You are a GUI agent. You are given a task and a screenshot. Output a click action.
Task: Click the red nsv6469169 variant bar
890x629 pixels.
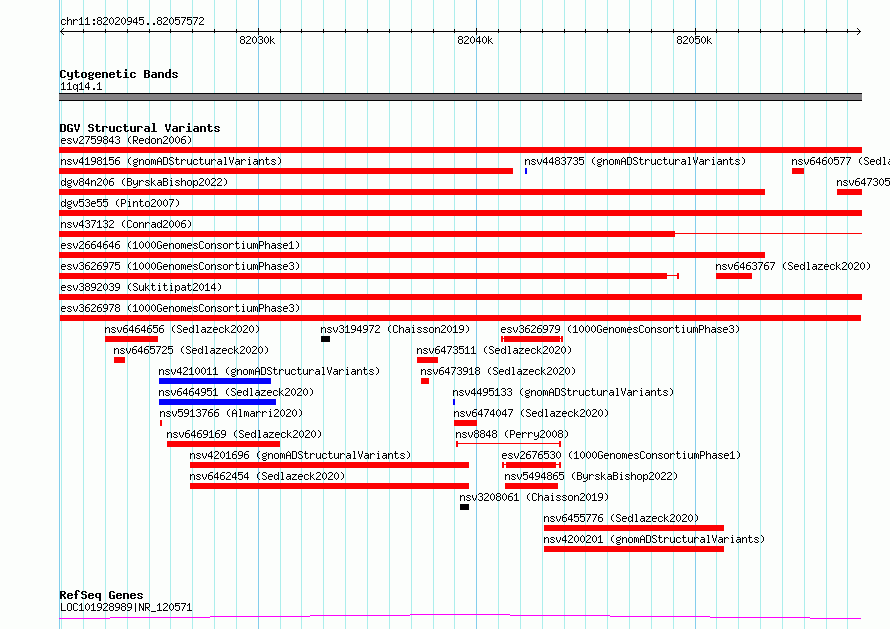(223, 444)
